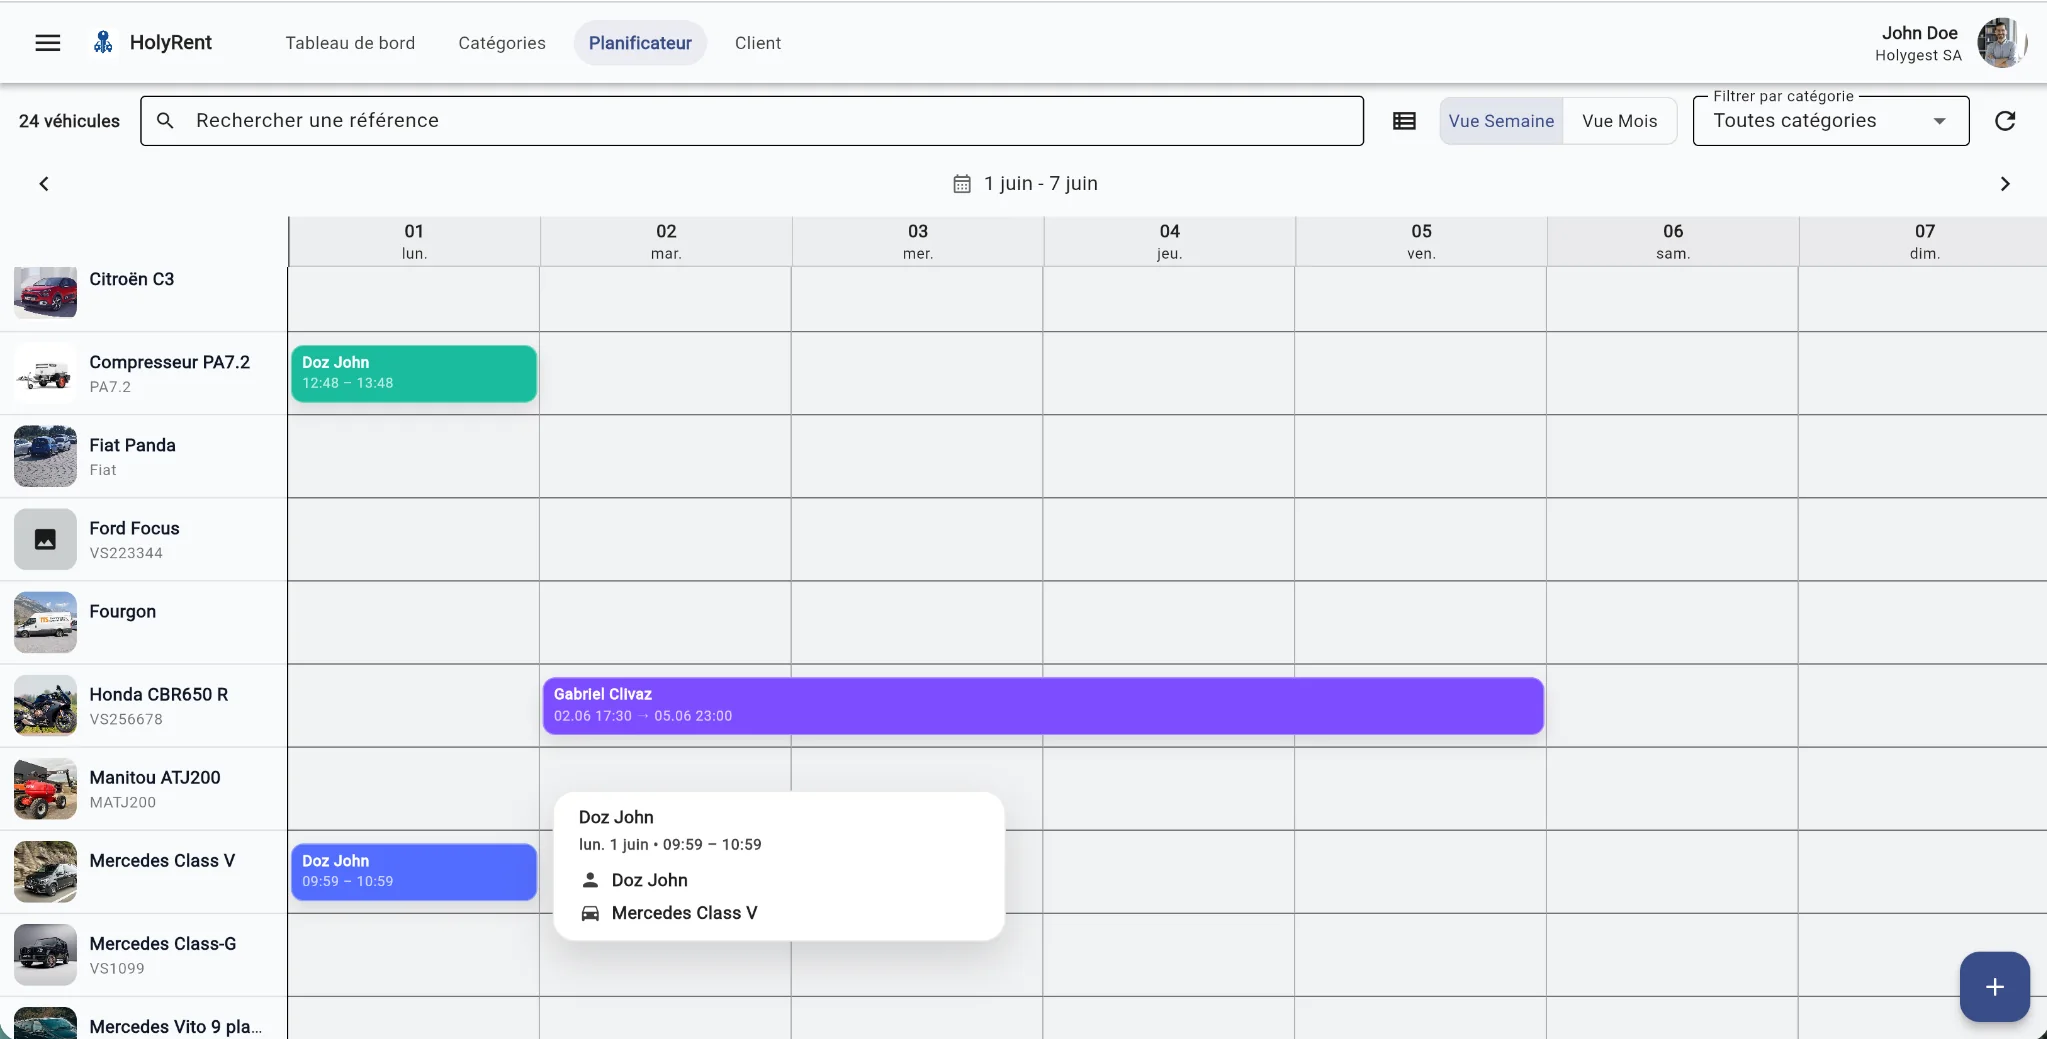Open date picker calendar icon

[962, 184]
